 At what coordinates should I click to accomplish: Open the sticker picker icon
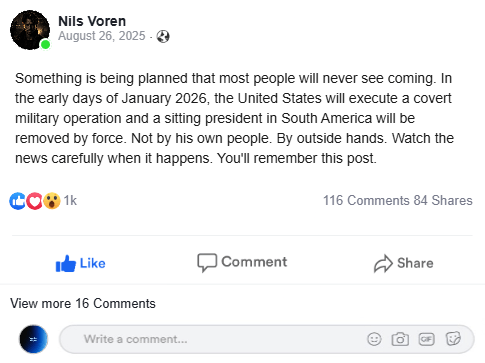453,339
